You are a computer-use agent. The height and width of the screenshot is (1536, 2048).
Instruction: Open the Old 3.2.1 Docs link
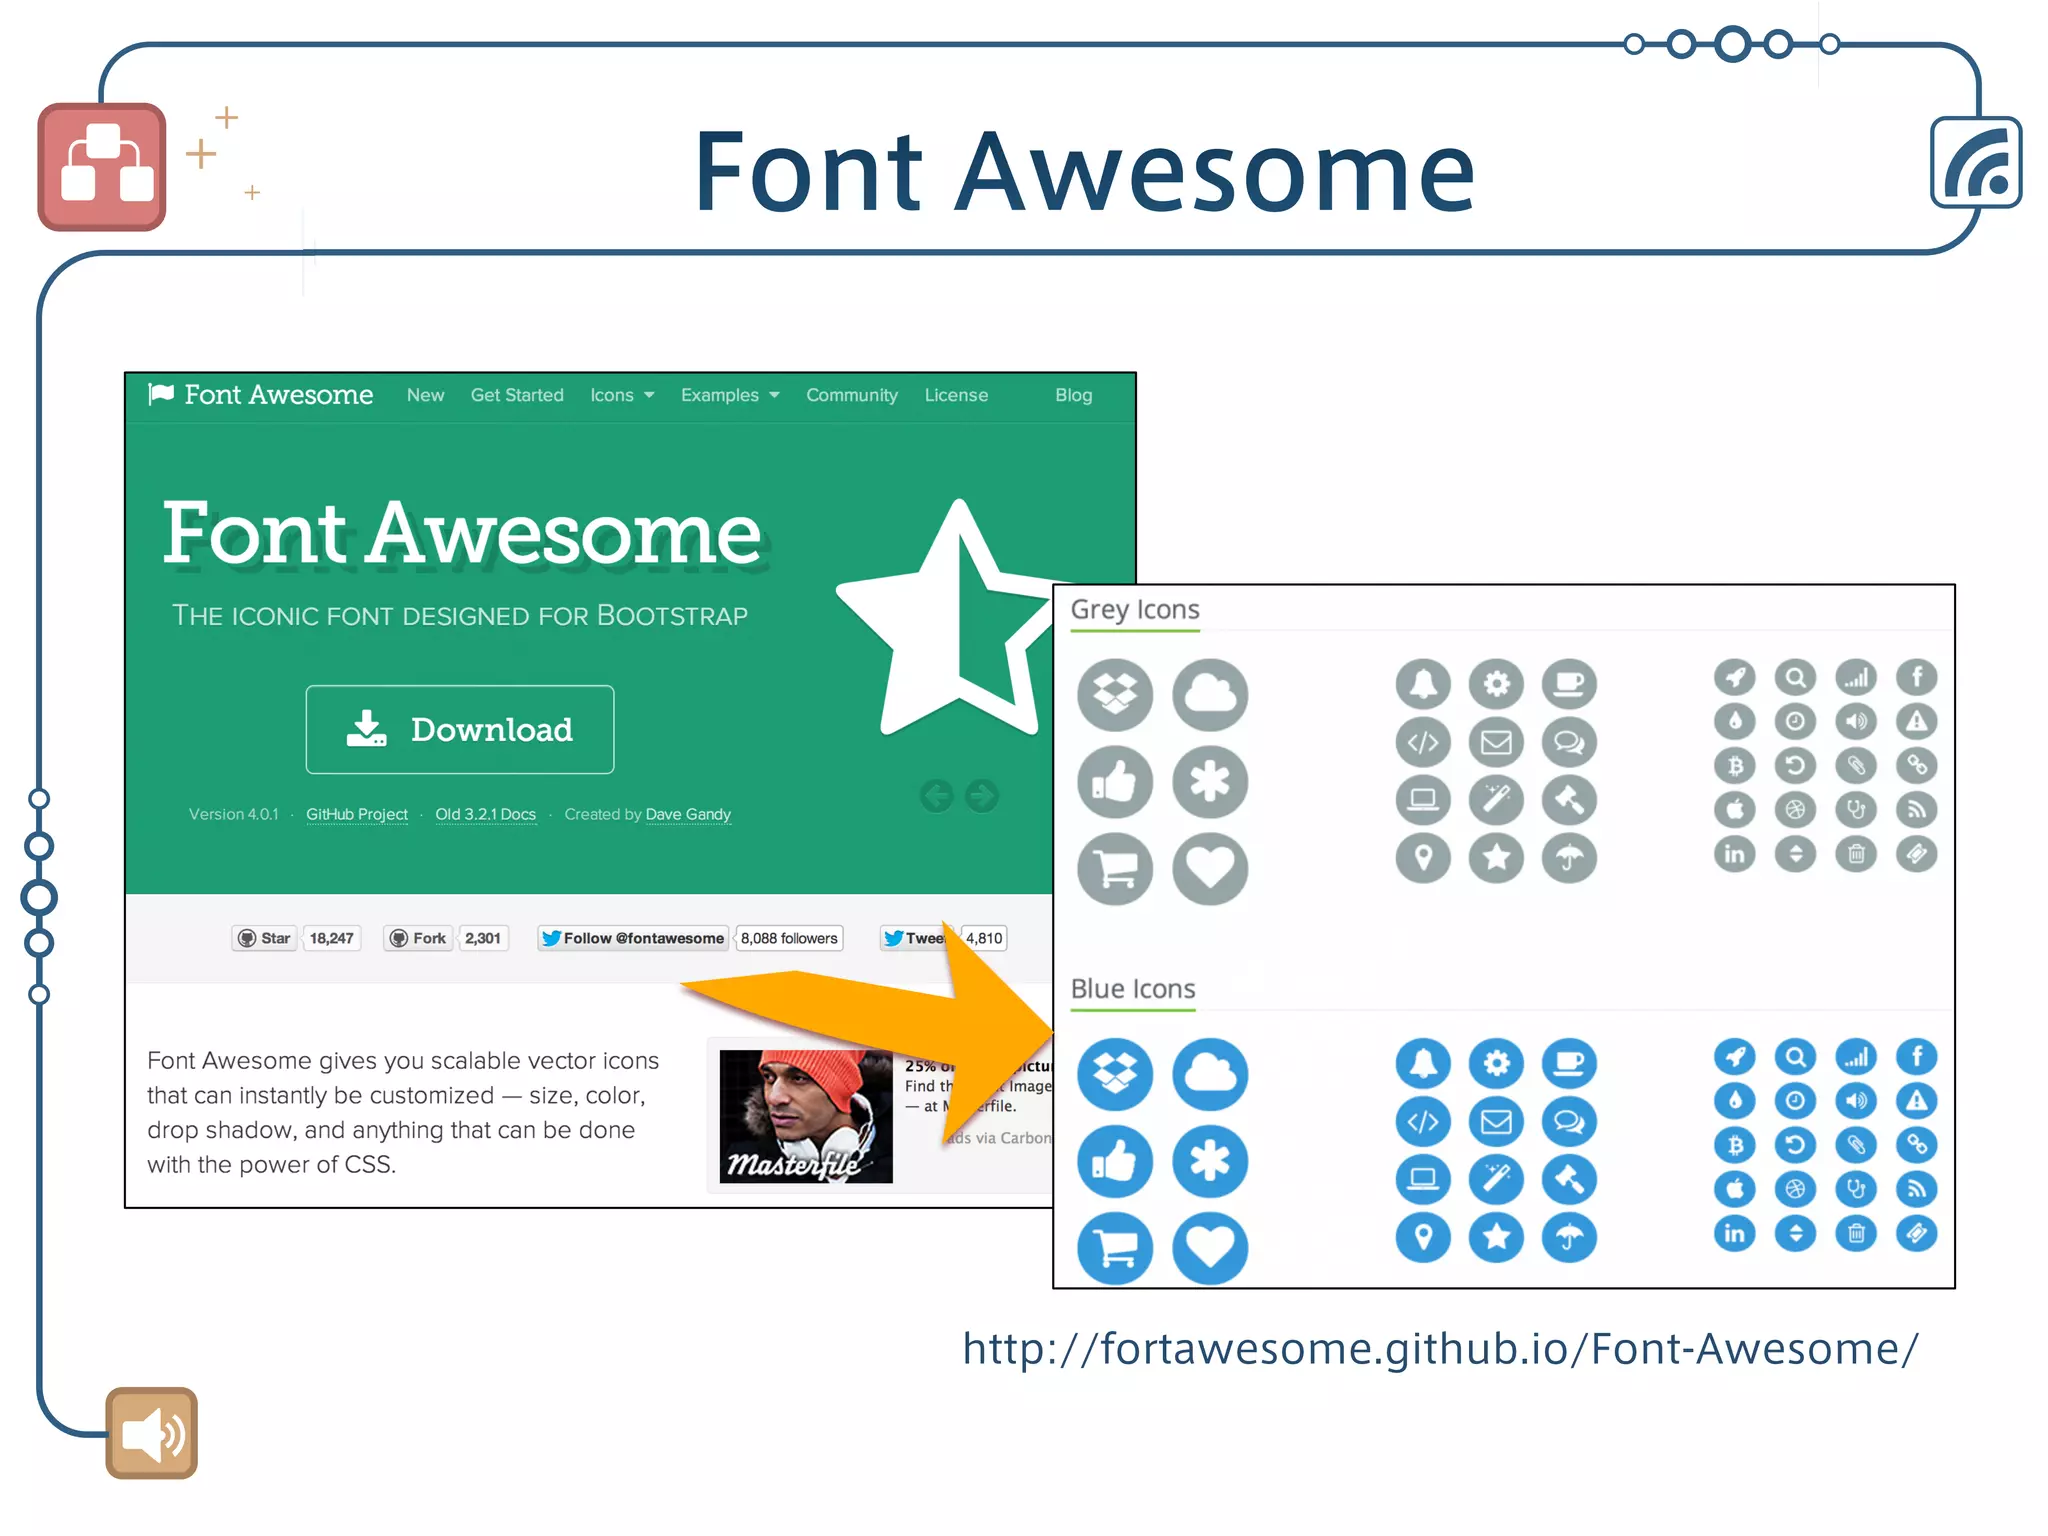point(486,814)
